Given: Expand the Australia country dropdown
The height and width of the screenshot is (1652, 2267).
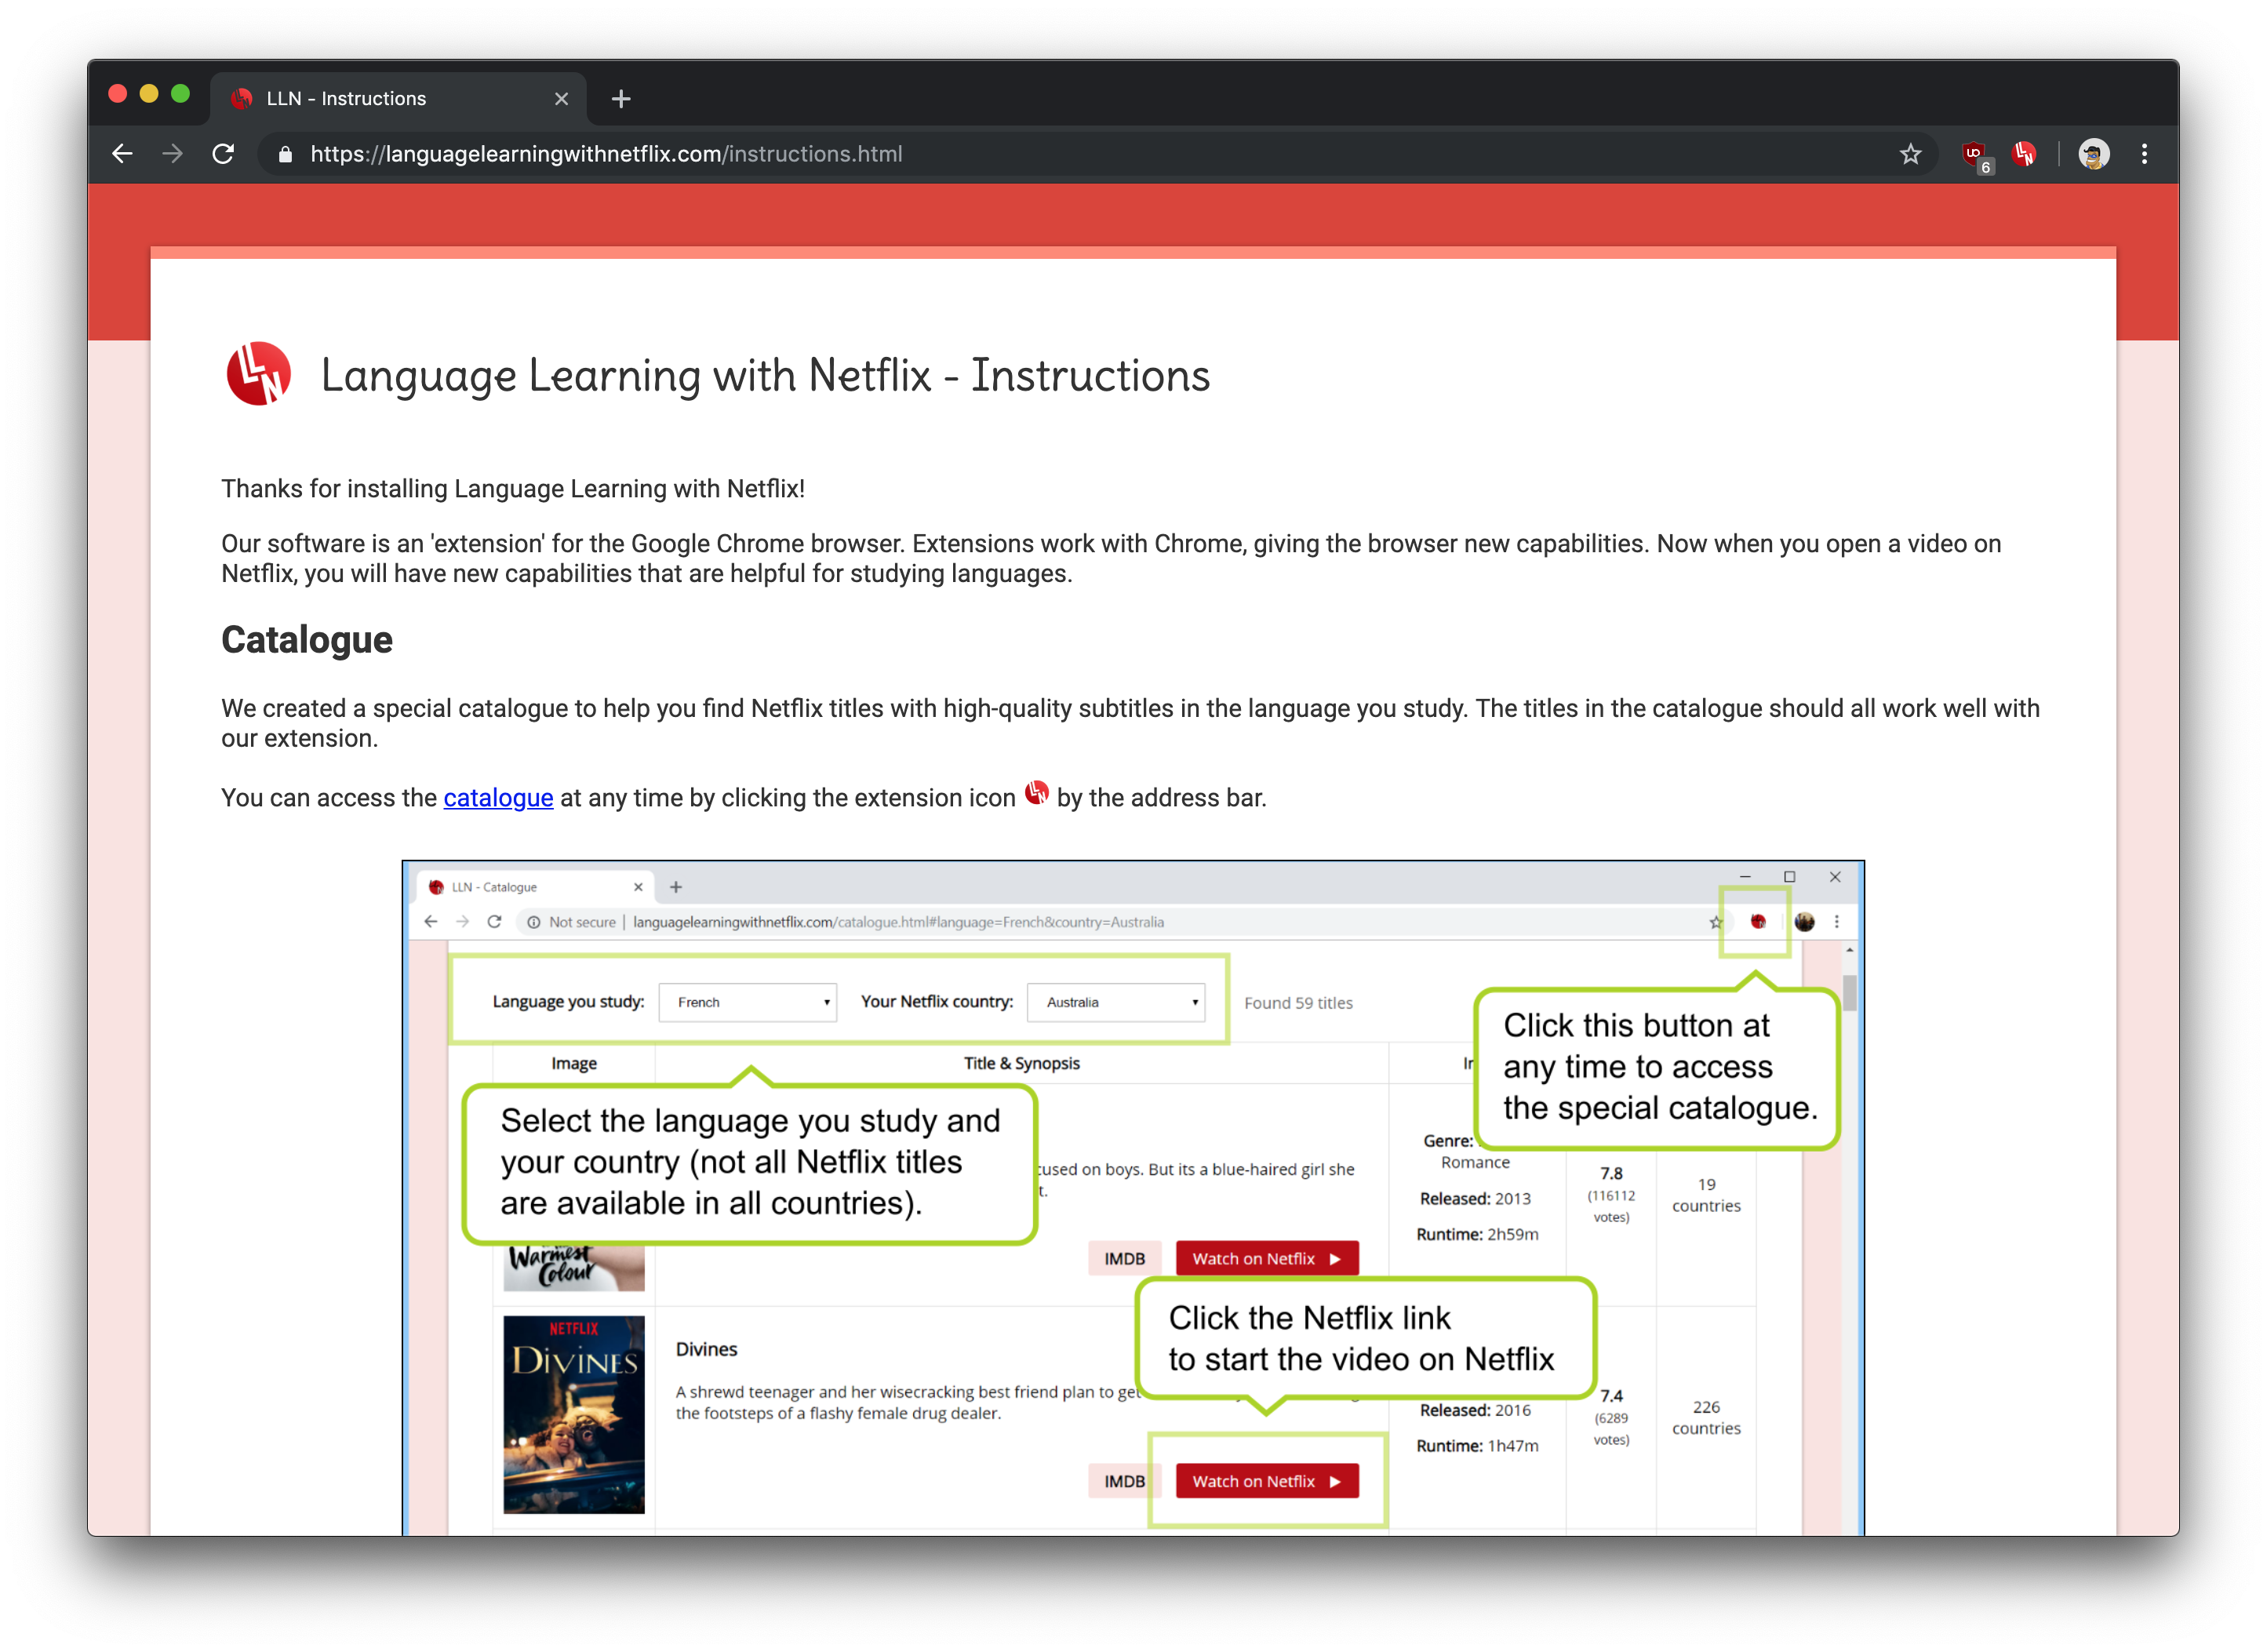Looking at the screenshot, I should point(1116,1002).
